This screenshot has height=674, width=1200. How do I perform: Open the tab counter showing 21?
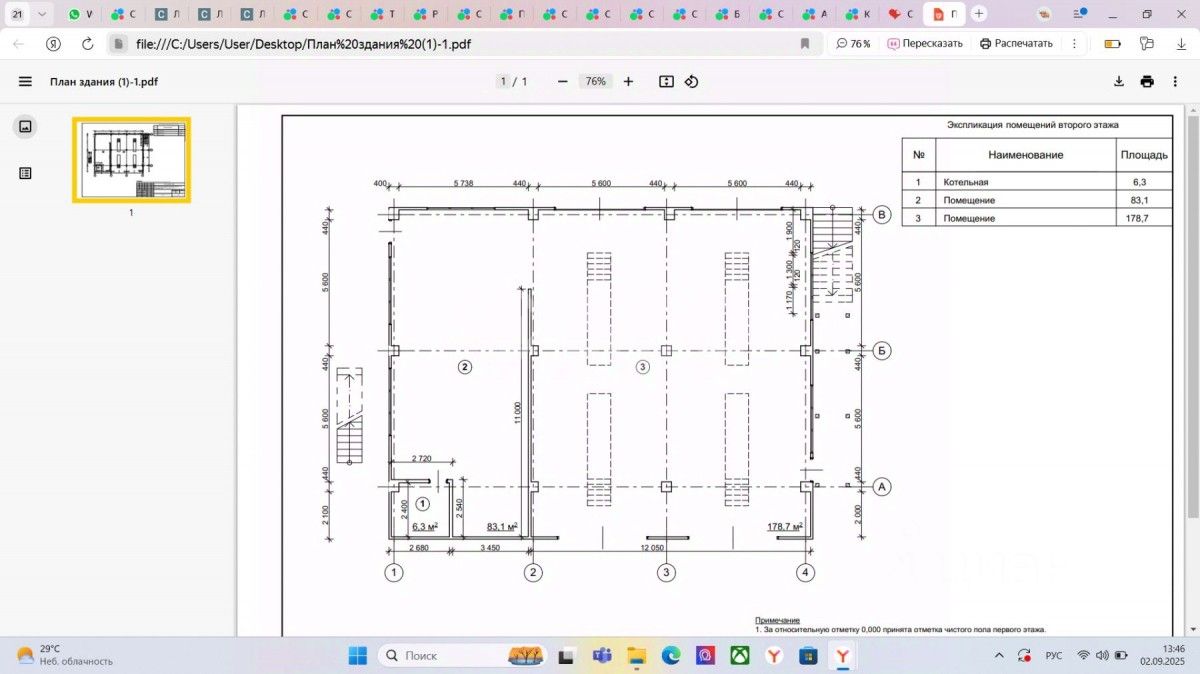[x=17, y=14]
